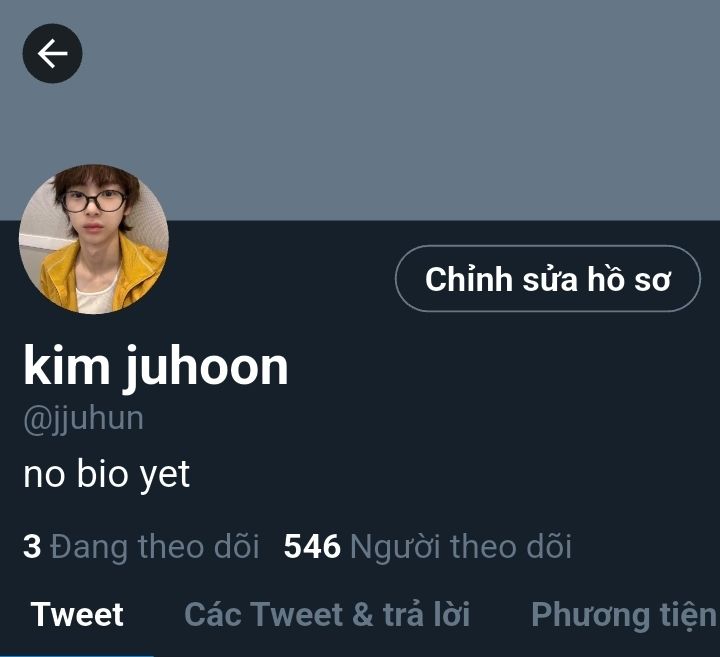Open the gray header banner image
The image size is (720, 657).
click(360, 110)
